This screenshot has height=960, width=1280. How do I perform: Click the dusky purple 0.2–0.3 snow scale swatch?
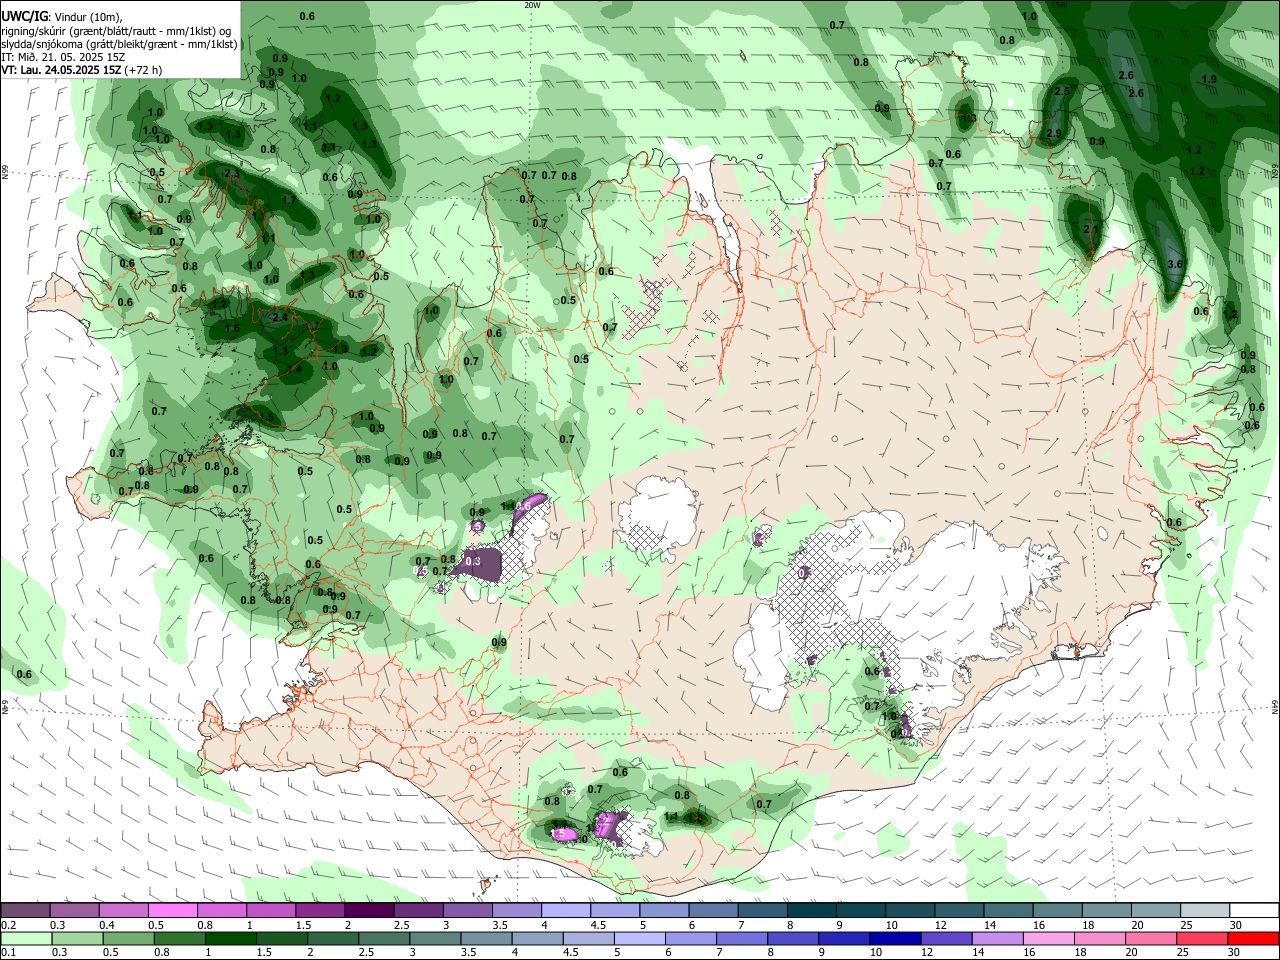point(25,911)
